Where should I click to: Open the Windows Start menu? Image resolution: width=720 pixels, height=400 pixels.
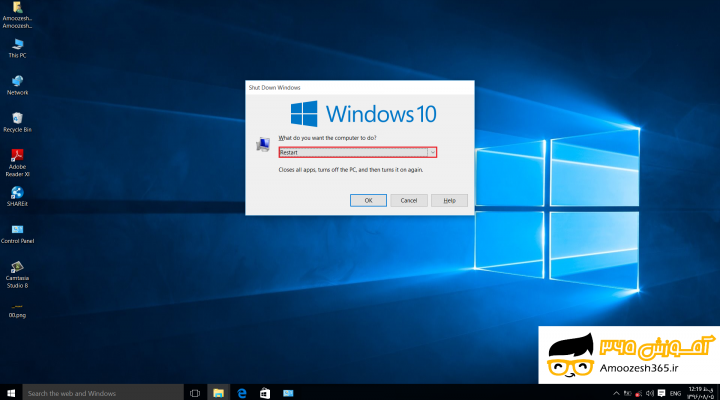point(11,393)
